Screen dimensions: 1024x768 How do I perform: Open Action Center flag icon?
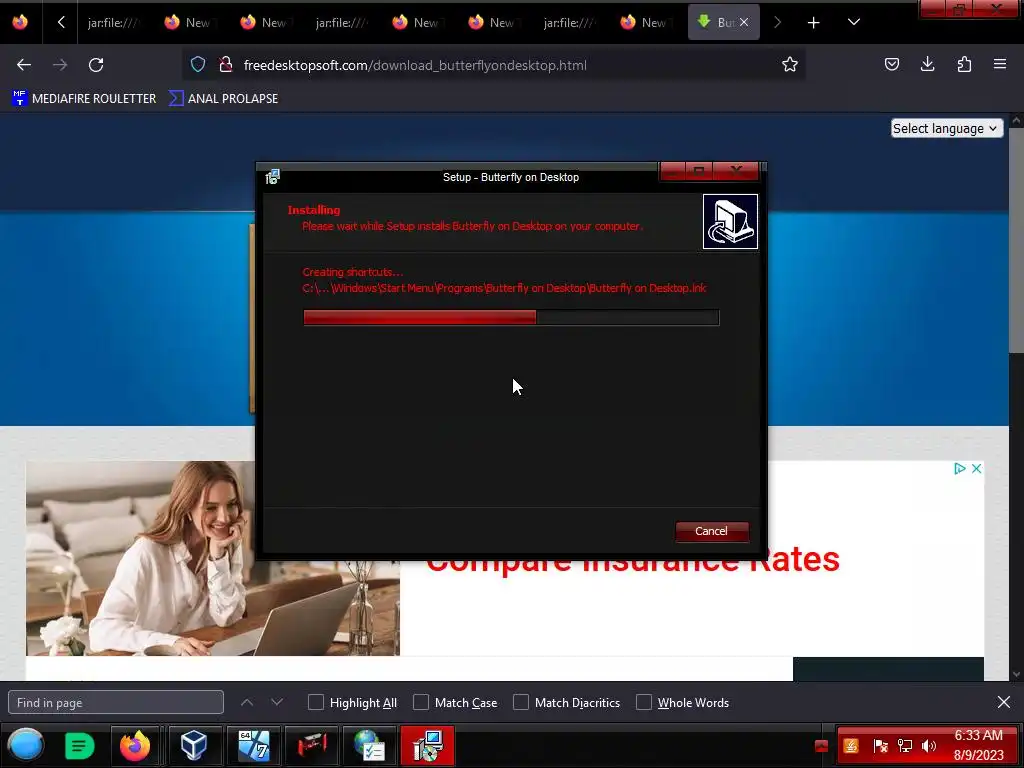[880, 746]
